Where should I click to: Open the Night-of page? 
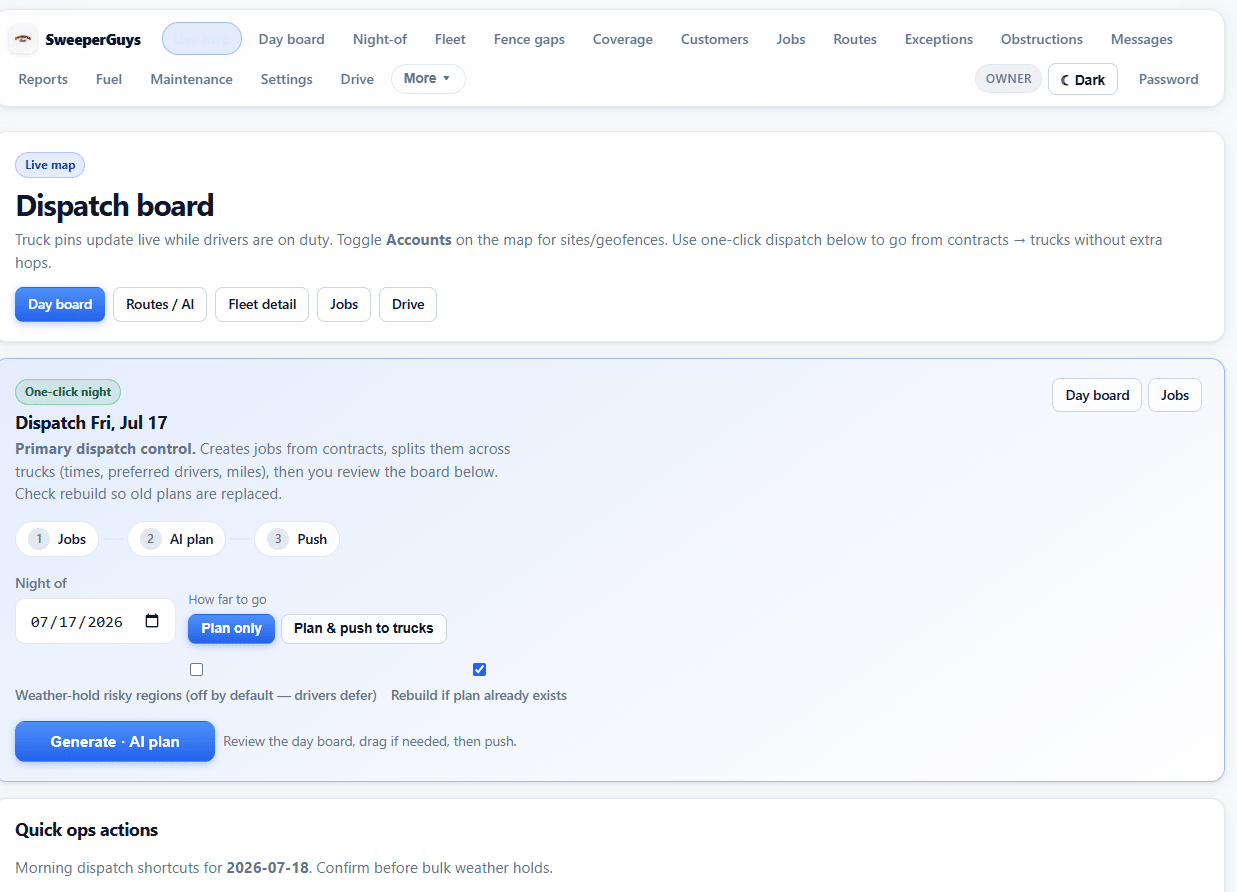[x=380, y=39]
